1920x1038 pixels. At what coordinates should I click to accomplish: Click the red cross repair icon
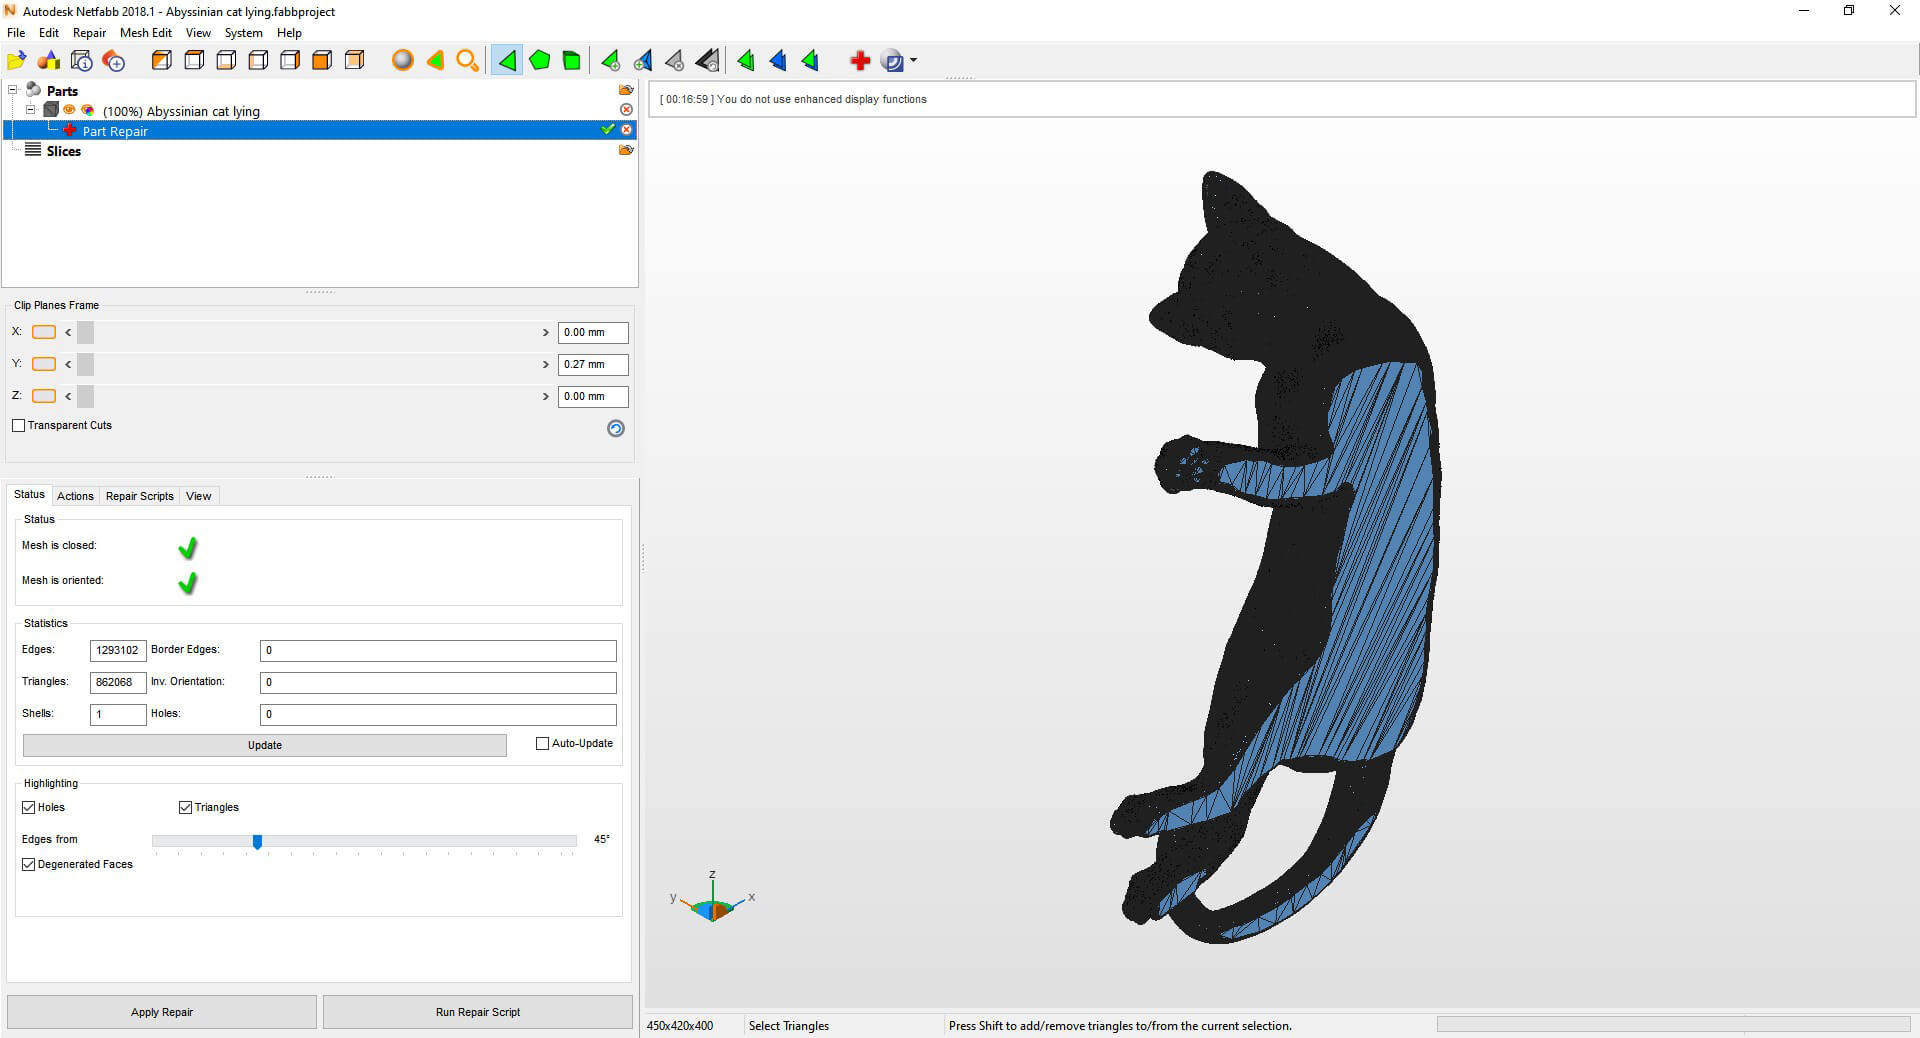pos(859,61)
